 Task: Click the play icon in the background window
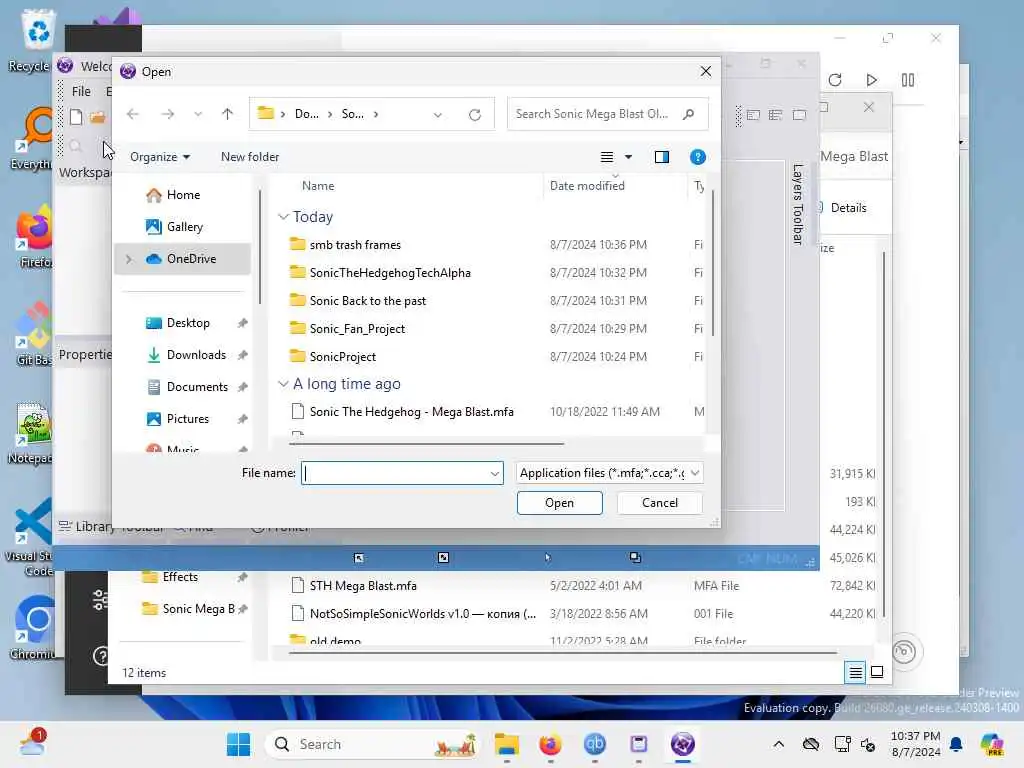click(871, 80)
